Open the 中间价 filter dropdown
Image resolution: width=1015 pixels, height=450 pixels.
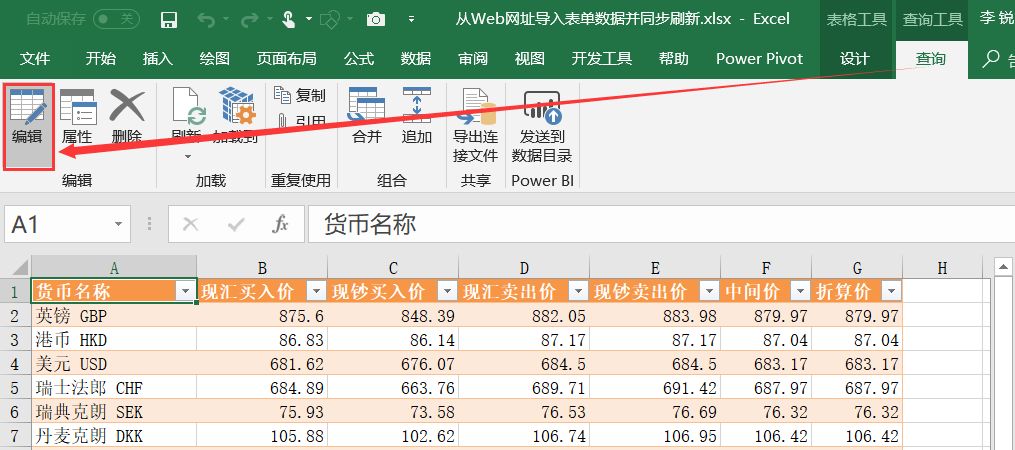pyautogui.click(x=801, y=292)
